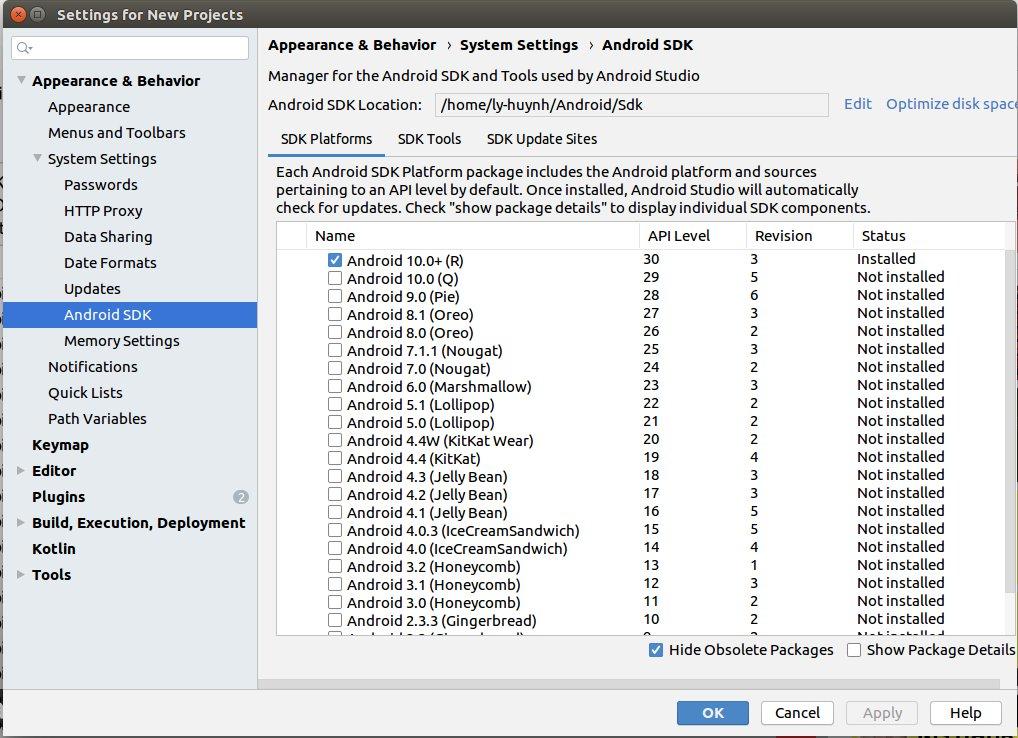Click the Edit link for SDK location
The height and width of the screenshot is (738, 1018).
(x=857, y=104)
